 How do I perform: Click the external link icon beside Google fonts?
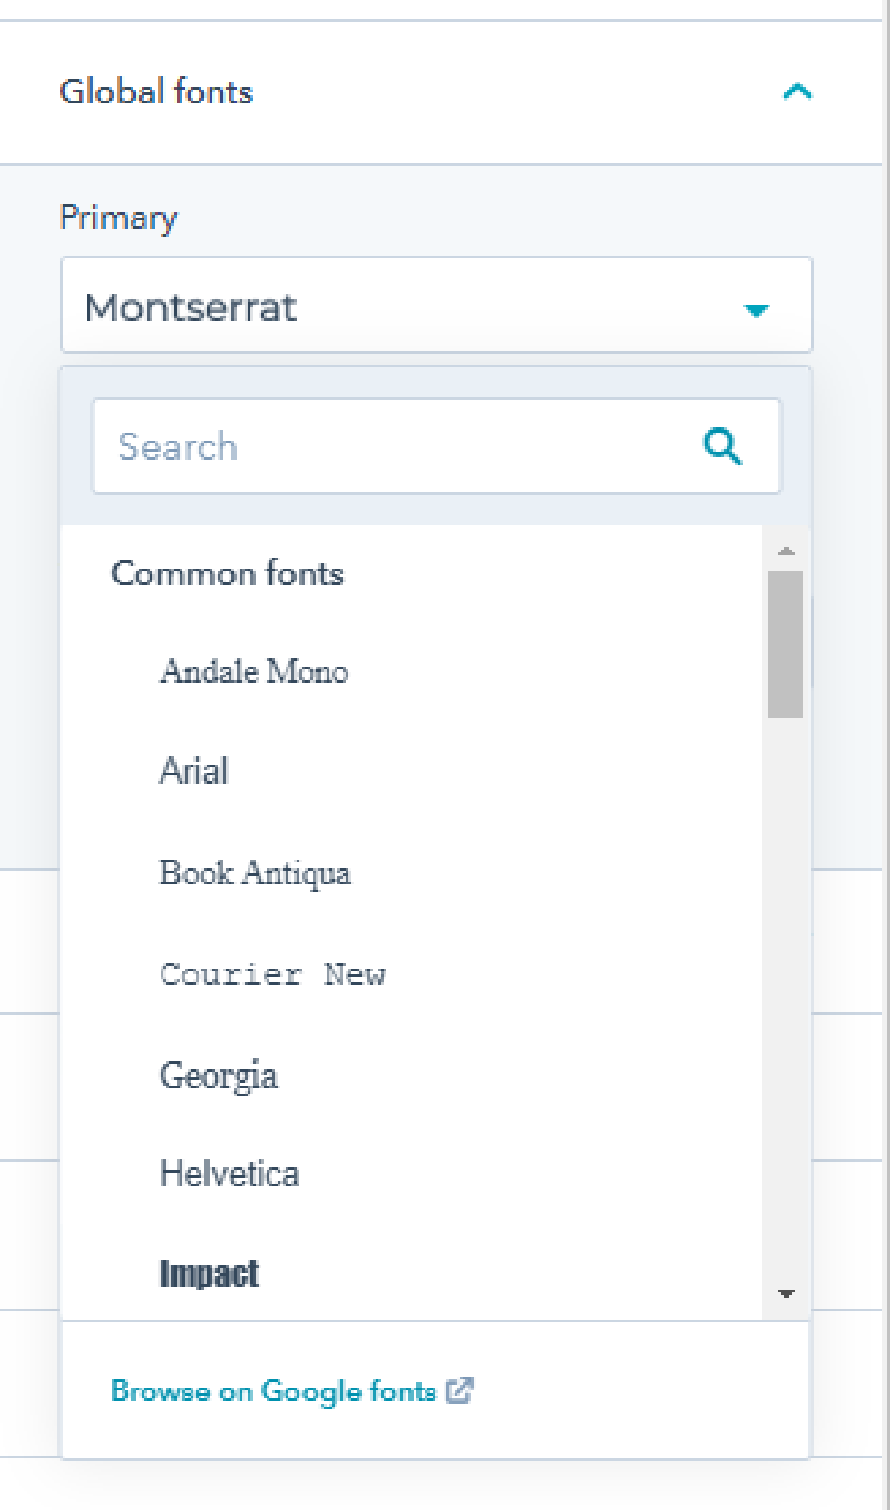point(459,1390)
